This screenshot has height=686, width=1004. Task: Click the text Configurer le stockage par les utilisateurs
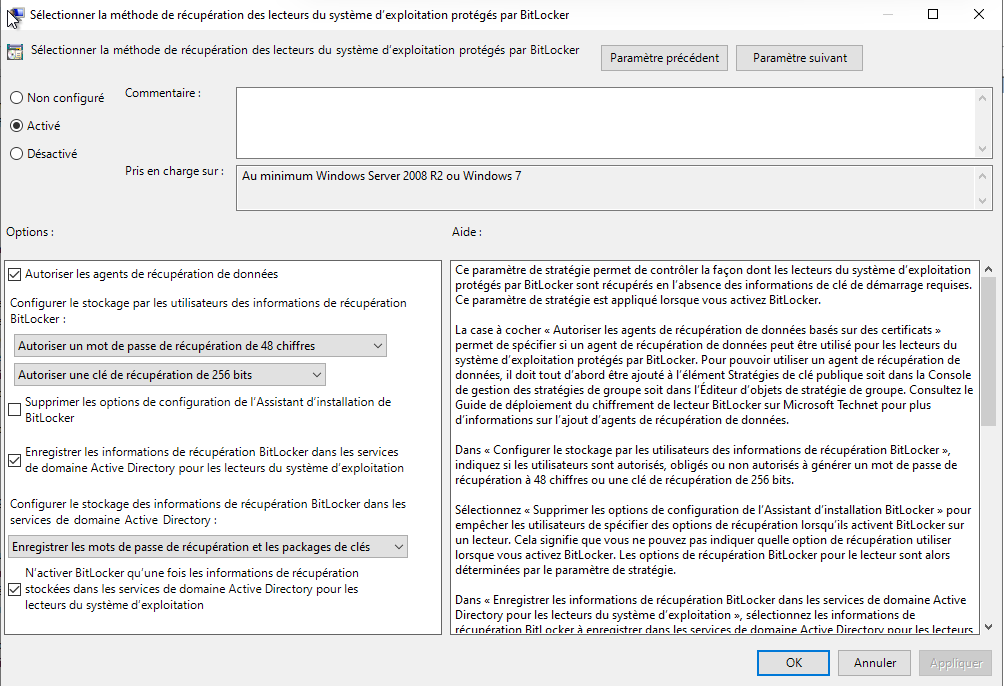click(208, 311)
